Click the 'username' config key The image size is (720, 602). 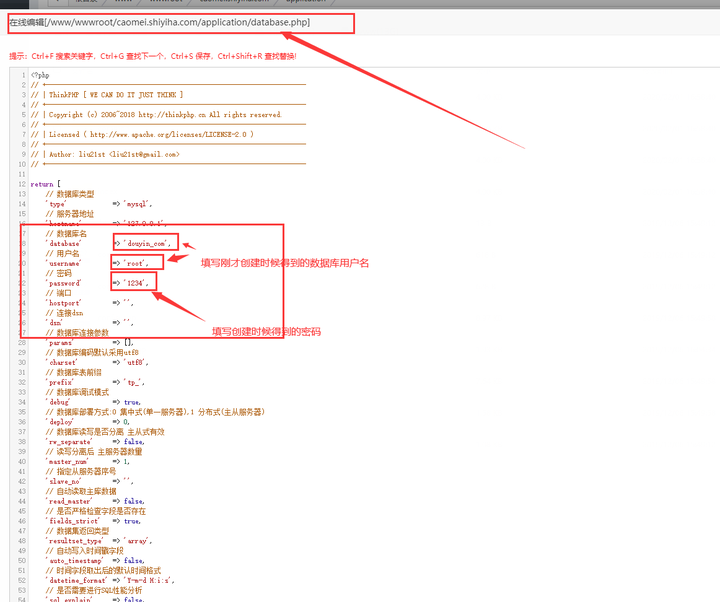click(63, 264)
